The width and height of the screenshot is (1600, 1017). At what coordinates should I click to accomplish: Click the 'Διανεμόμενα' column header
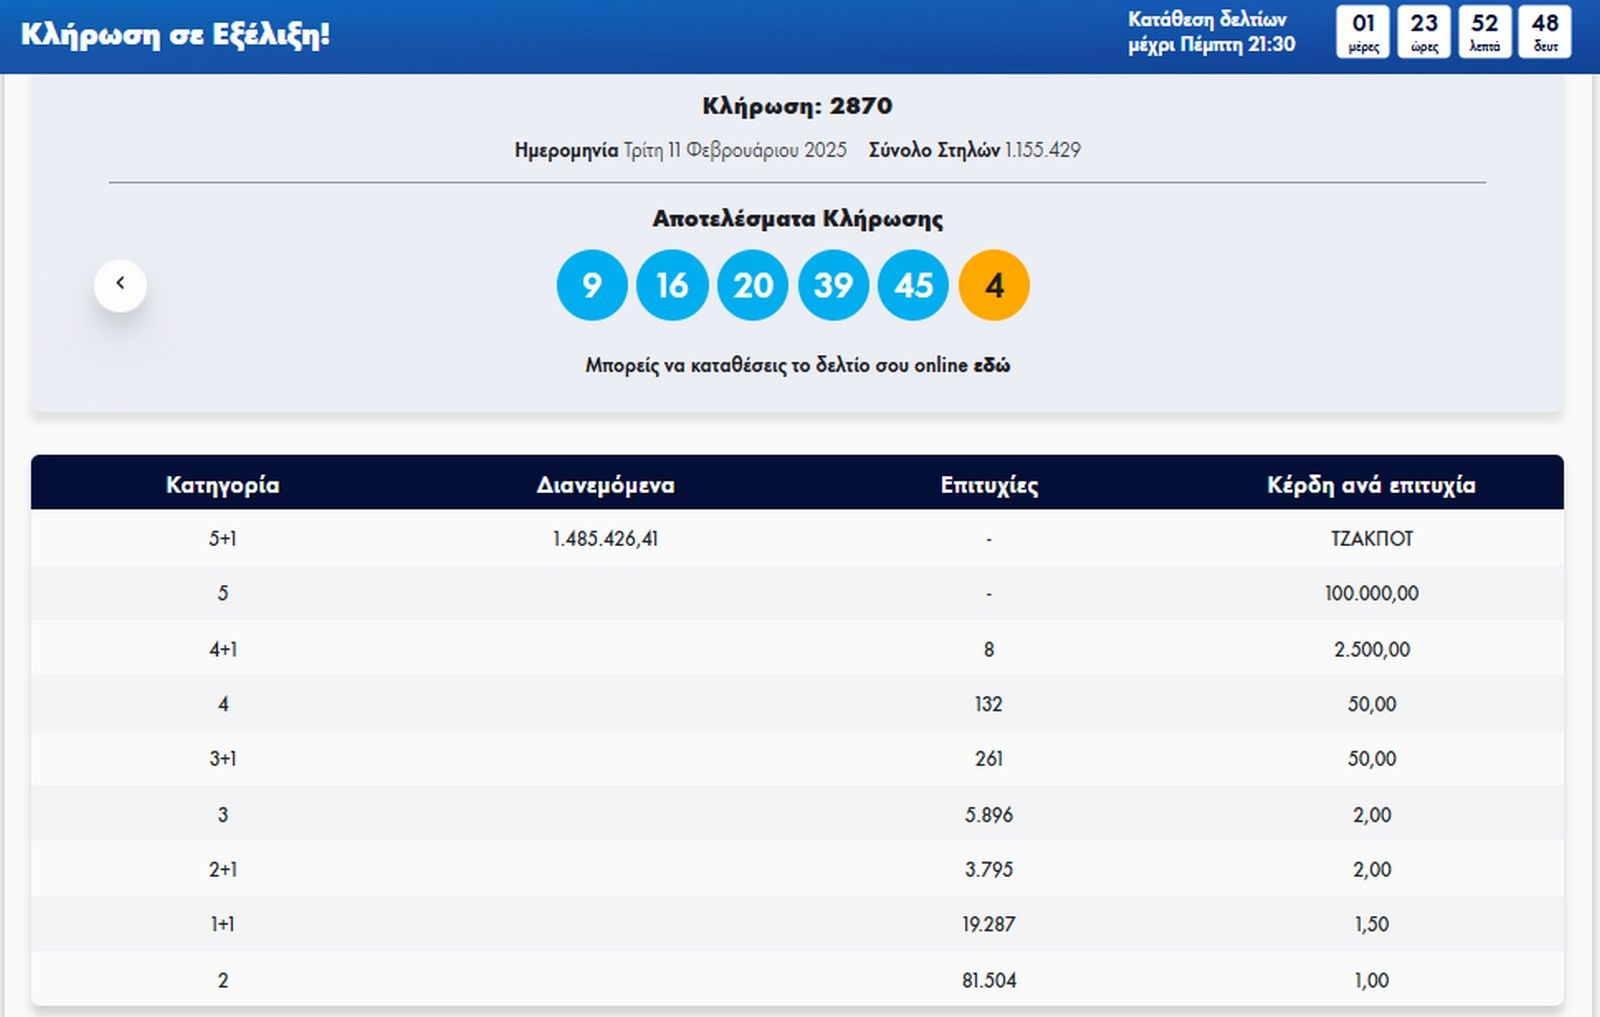pyautogui.click(x=605, y=485)
